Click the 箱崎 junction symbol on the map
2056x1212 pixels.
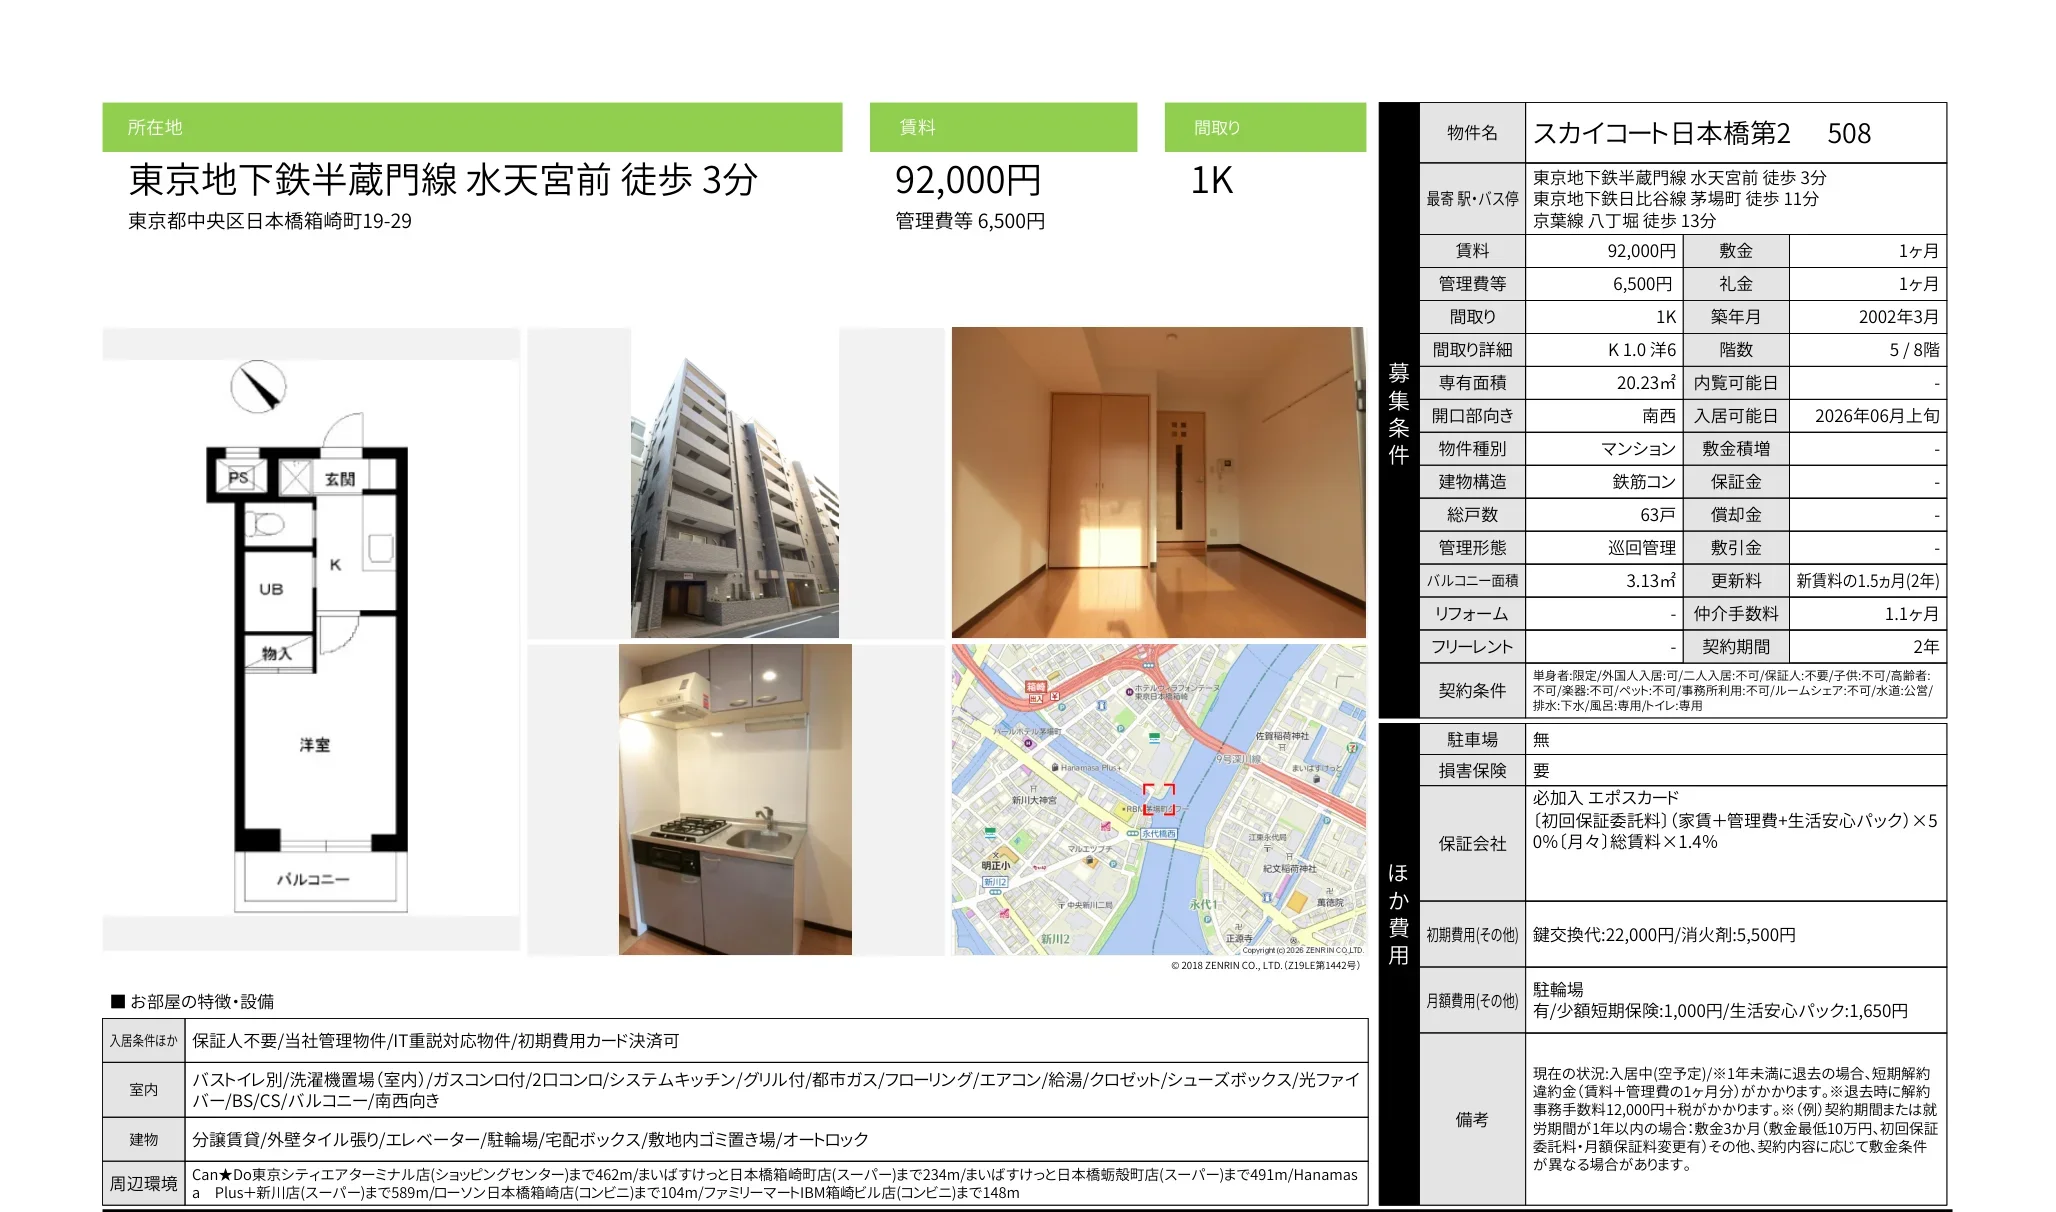coord(1037,688)
